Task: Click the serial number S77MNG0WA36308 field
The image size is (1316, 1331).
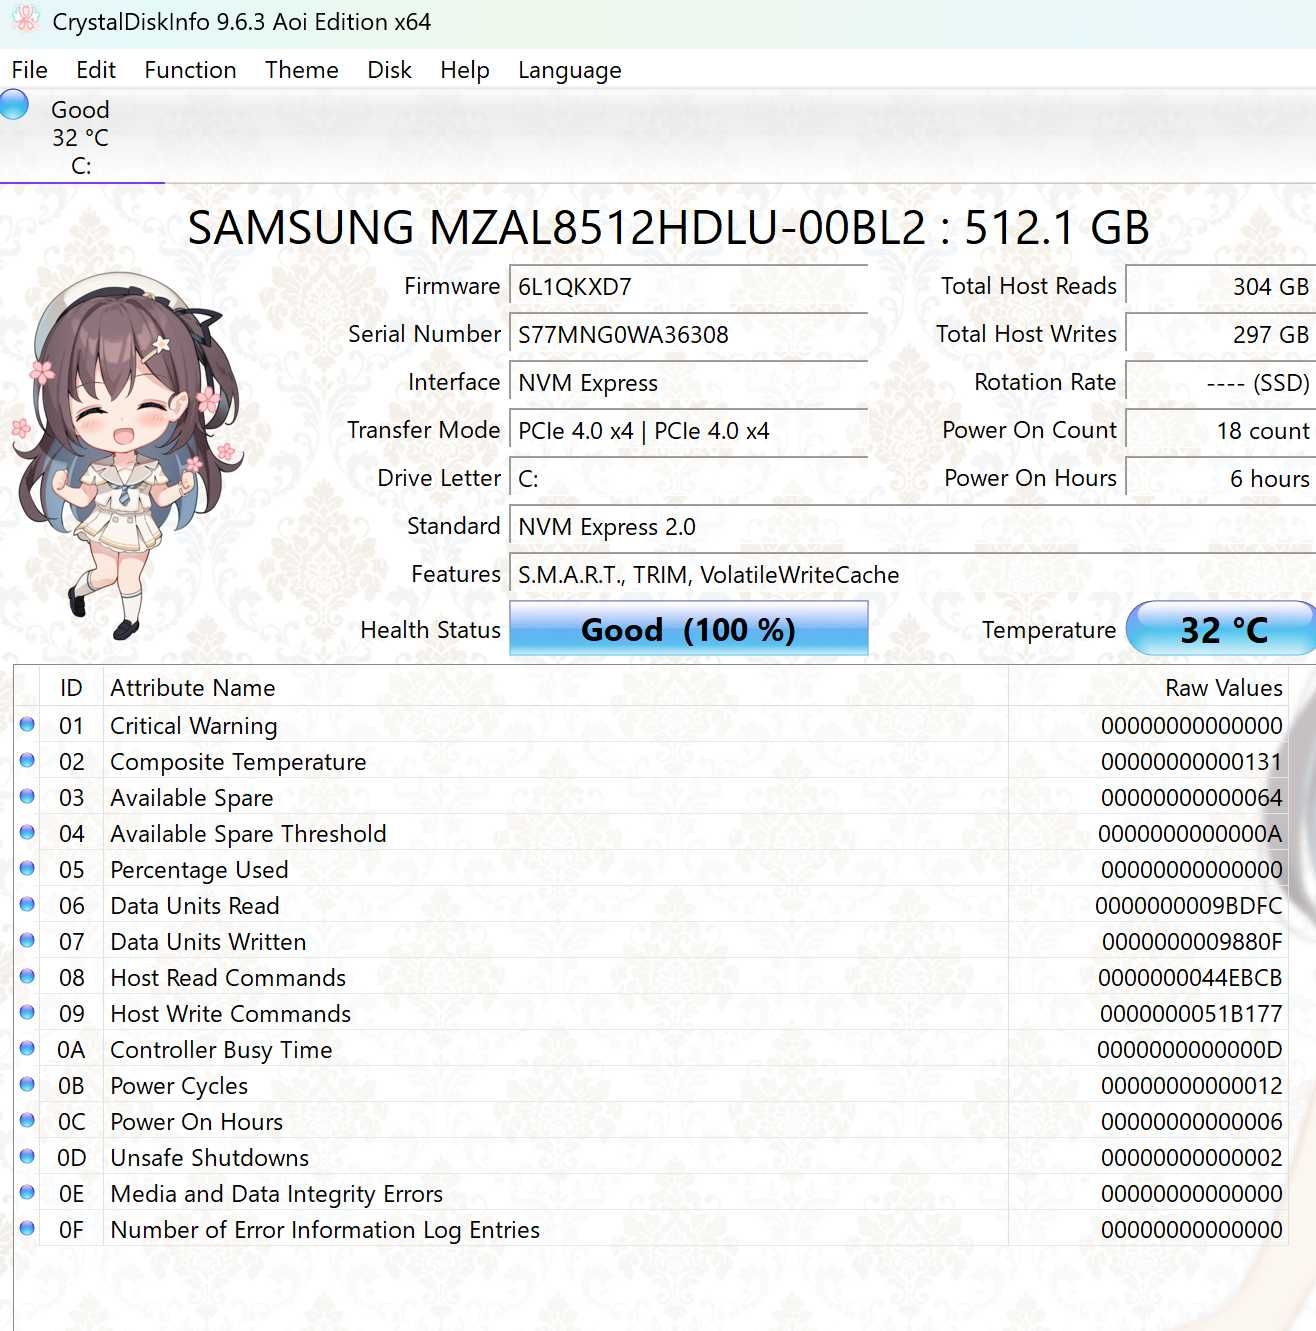Action: (688, 335)
